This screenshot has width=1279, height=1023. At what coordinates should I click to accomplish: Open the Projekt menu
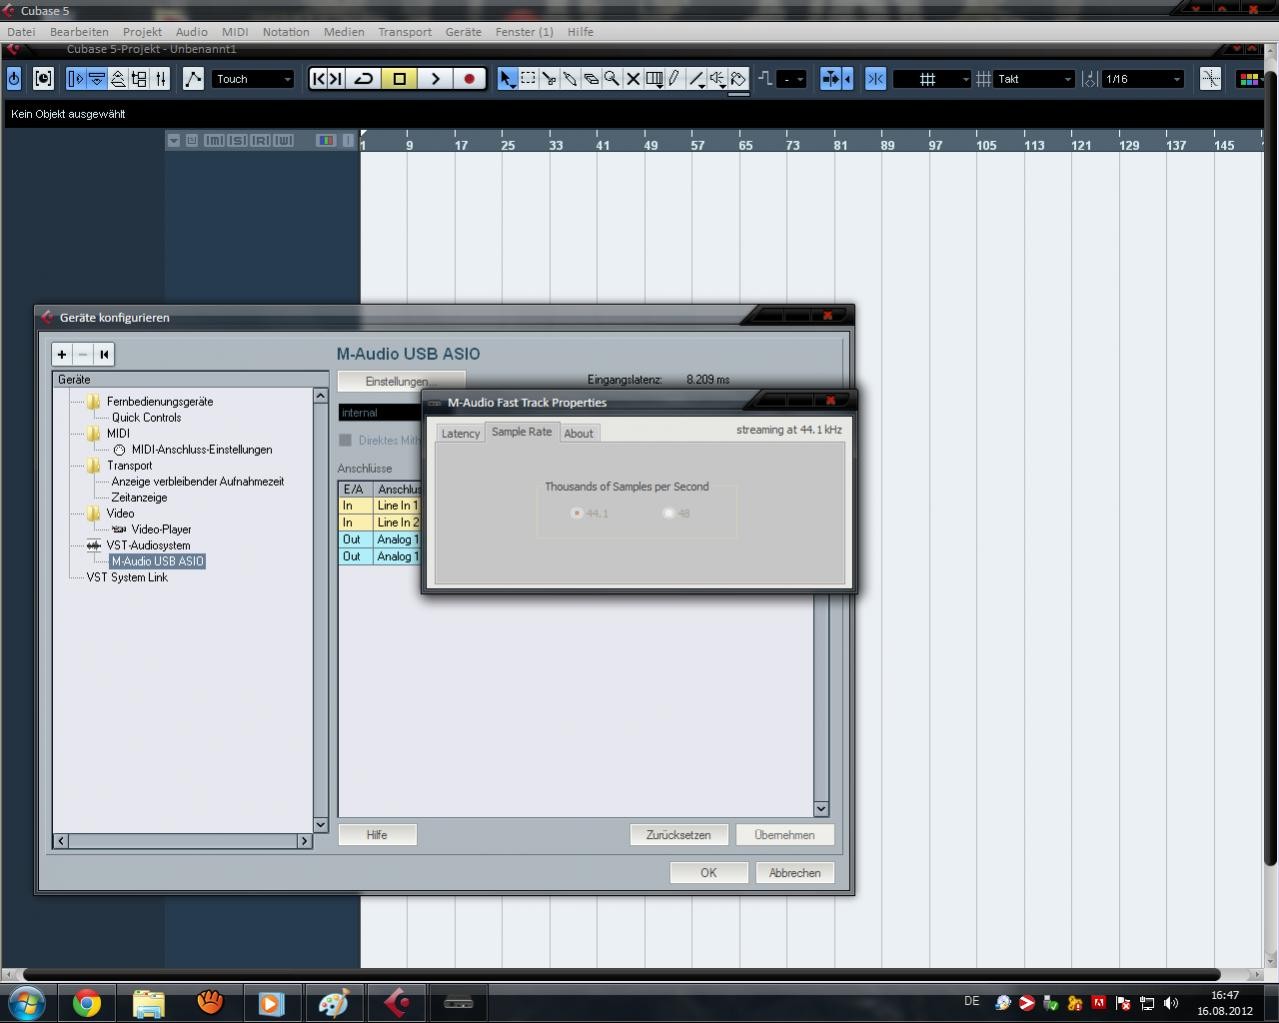(142, 32)
